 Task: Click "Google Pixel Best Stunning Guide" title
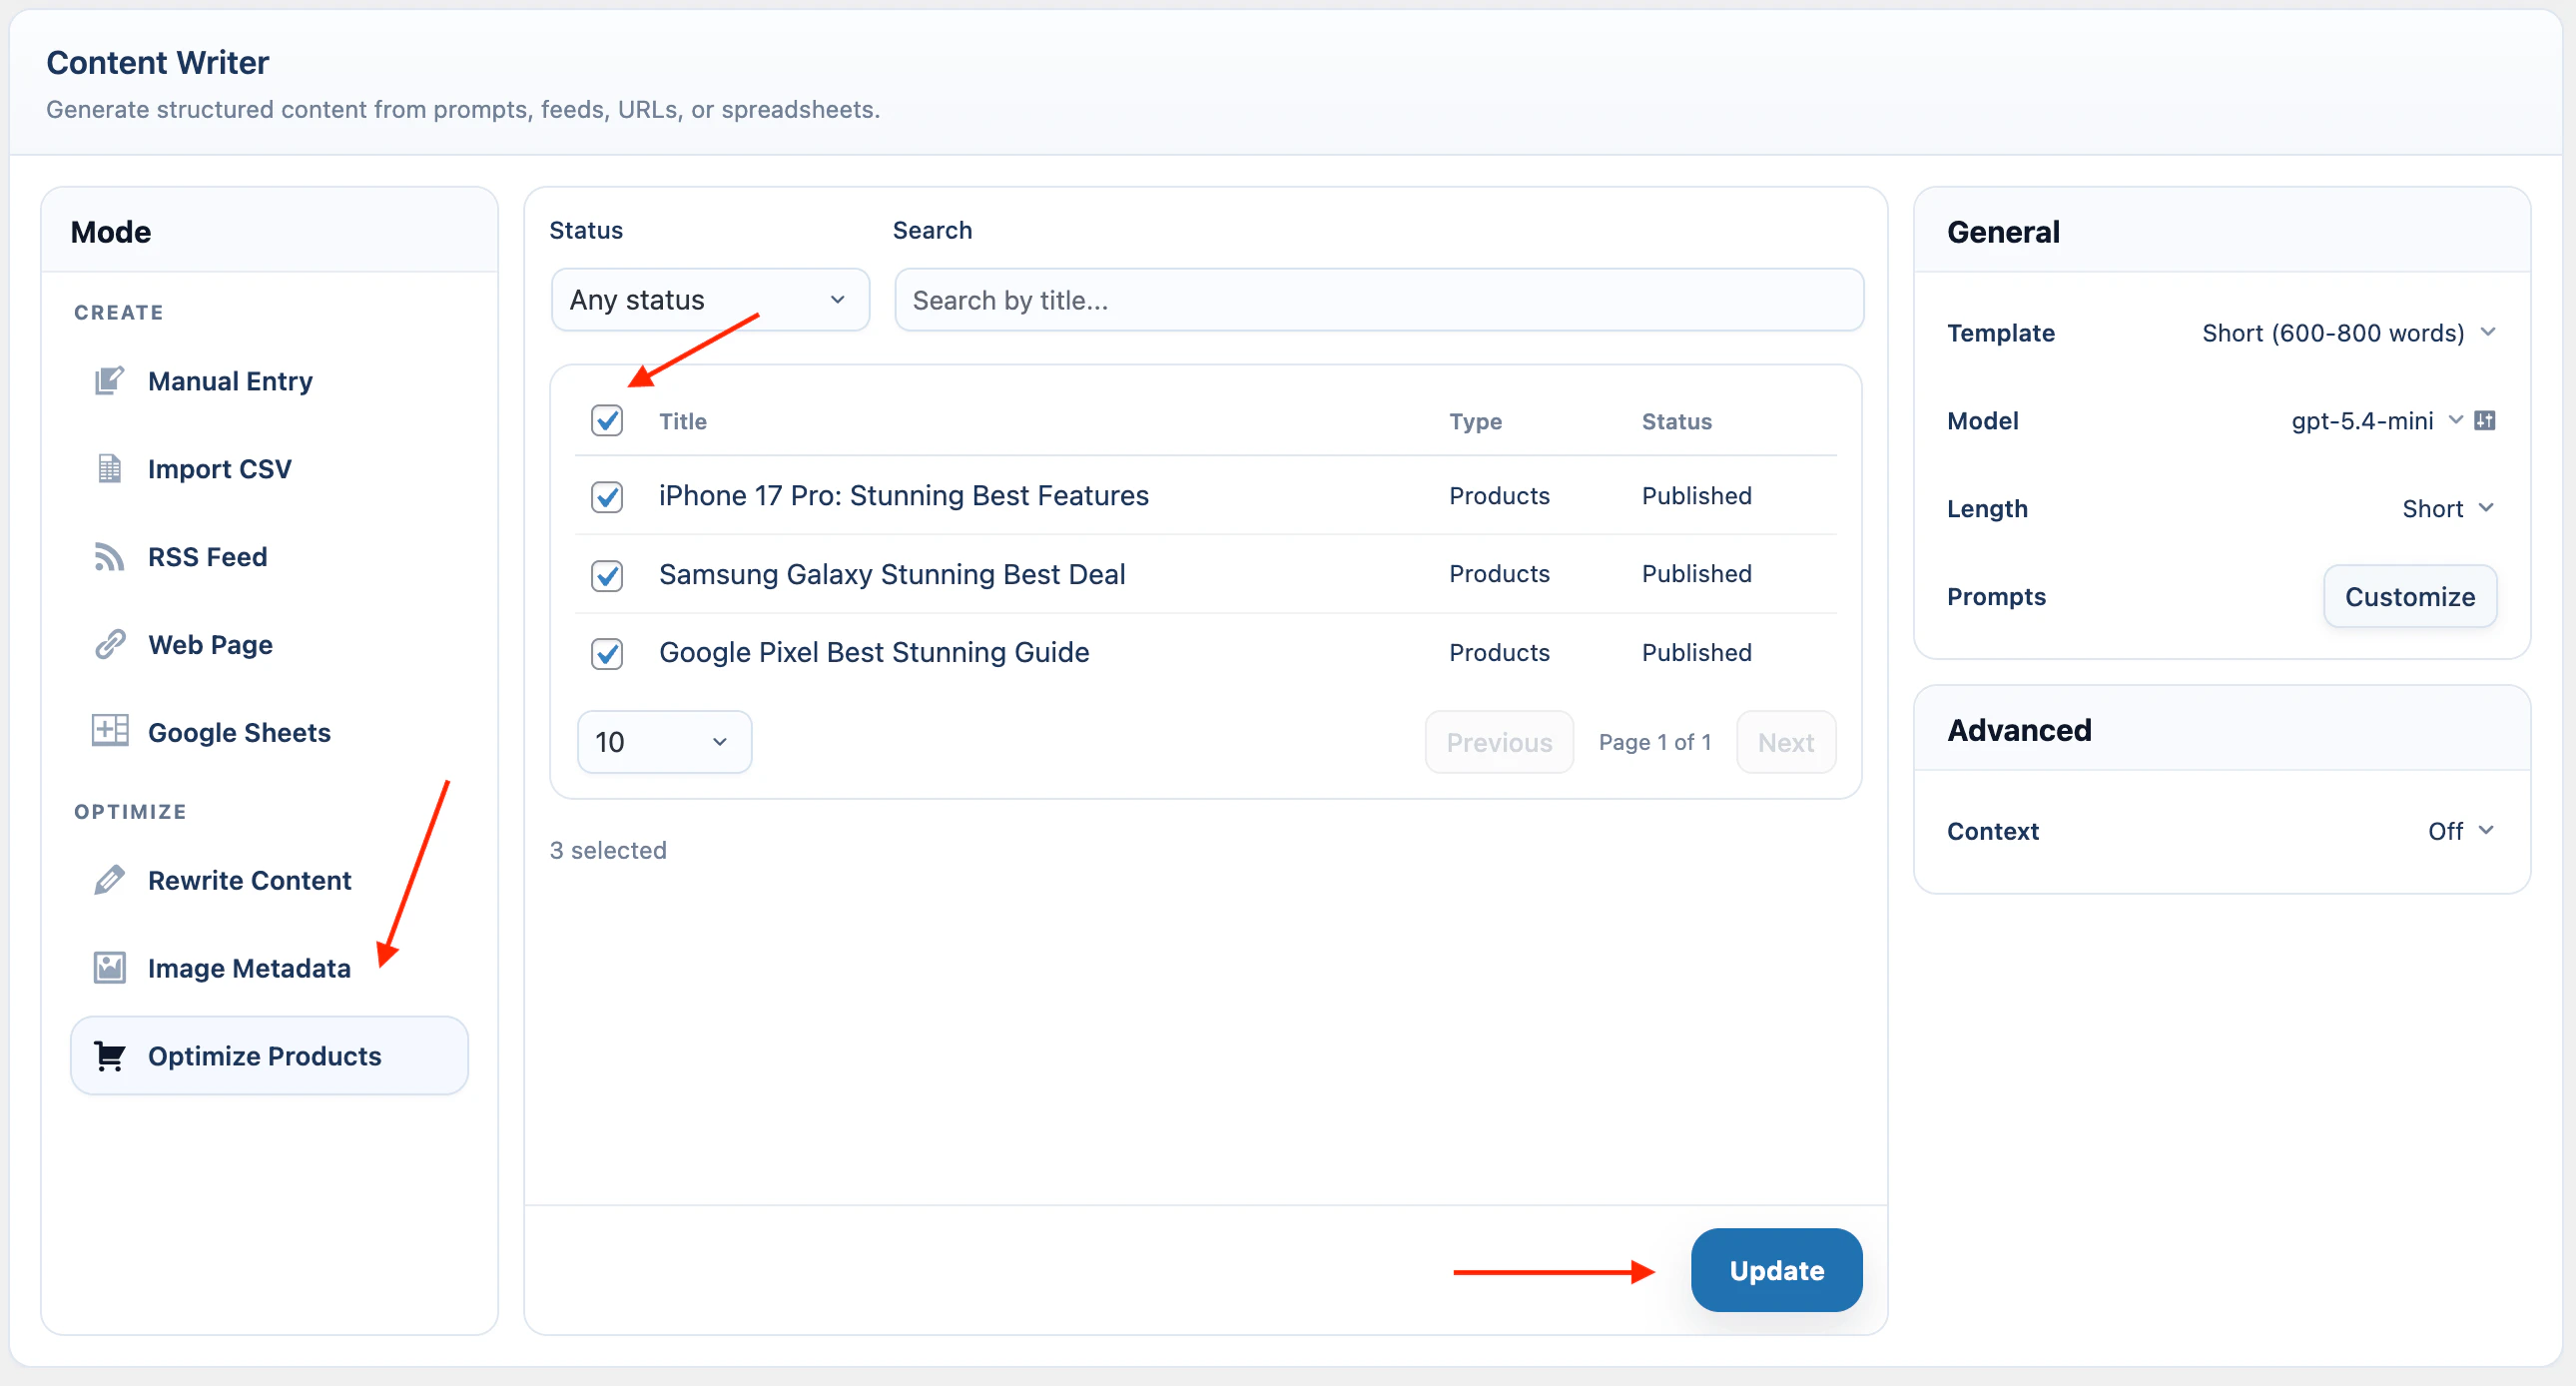click(874, 652)
